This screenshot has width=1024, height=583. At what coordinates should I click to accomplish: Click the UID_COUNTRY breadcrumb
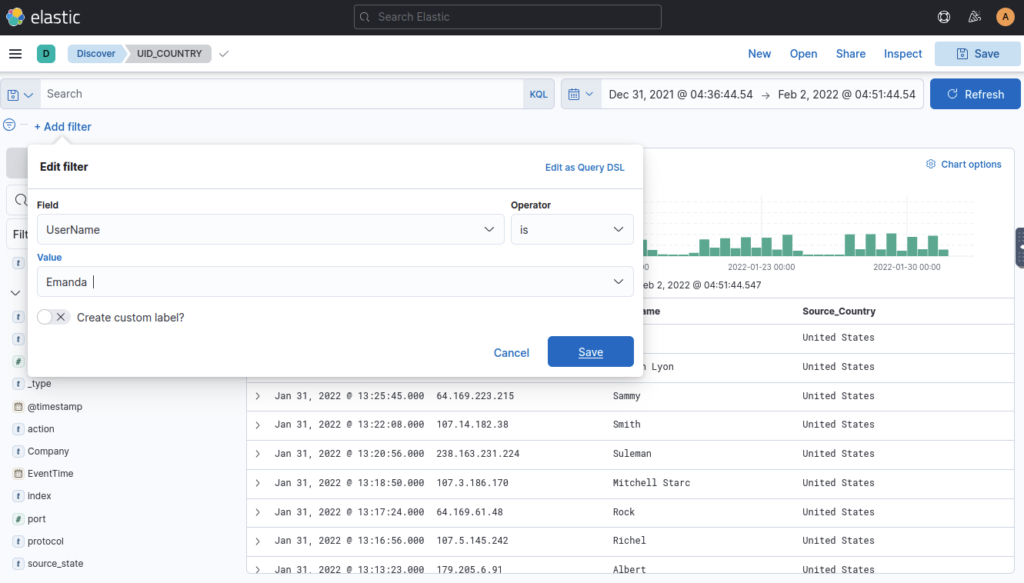pyautogui.click(x=169, y=54)
